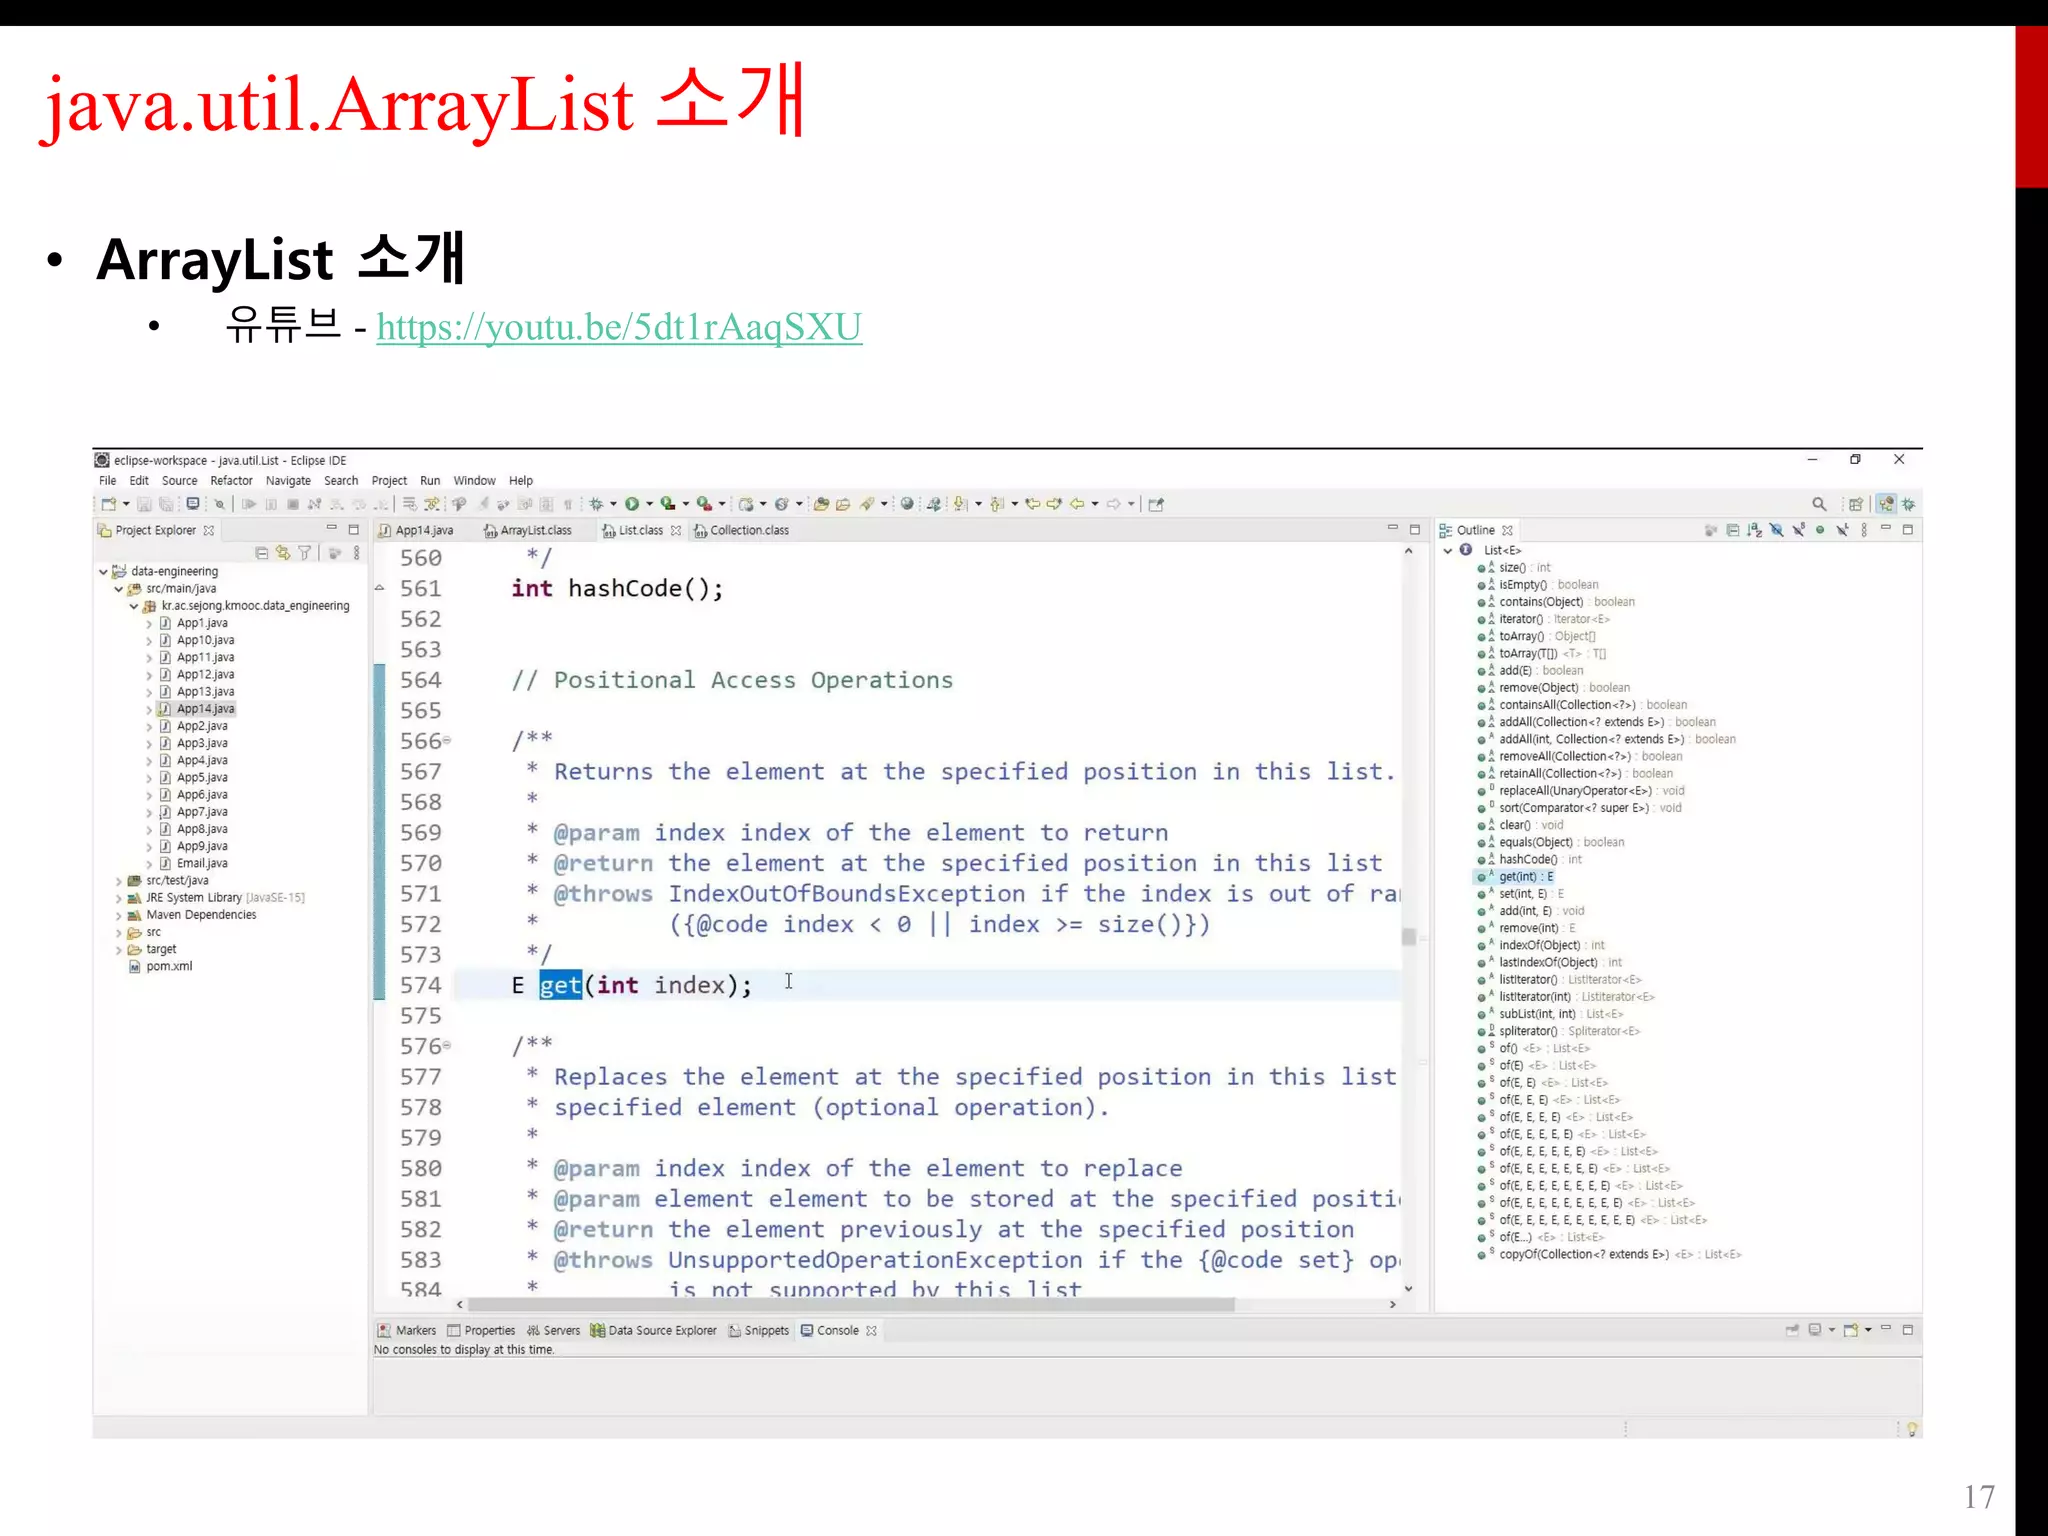This screenshot has width=2048, height=1536.
Task: Toggle Link with Editor in Project Explorer
Action: 283,553
